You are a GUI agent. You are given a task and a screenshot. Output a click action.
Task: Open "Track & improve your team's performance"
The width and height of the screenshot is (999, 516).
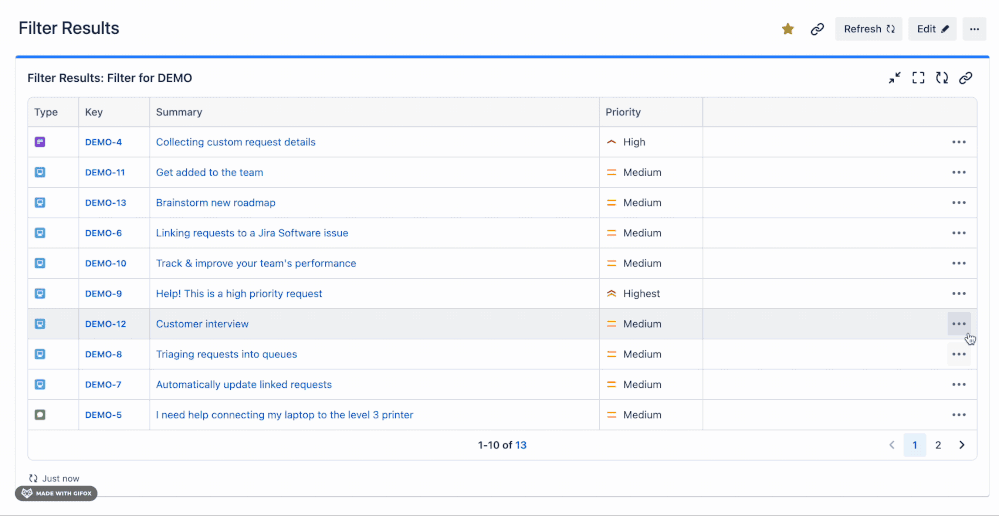point(256,263)
